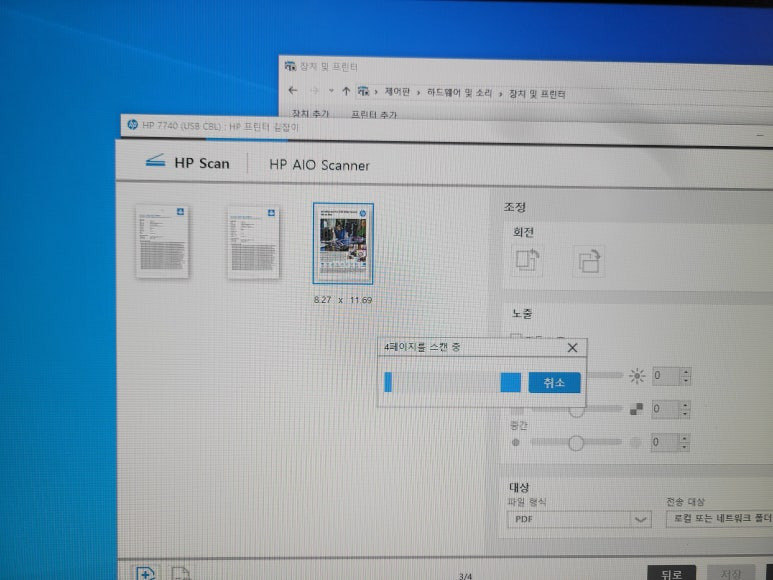Cancel the scan with the 취소 button

554,382
